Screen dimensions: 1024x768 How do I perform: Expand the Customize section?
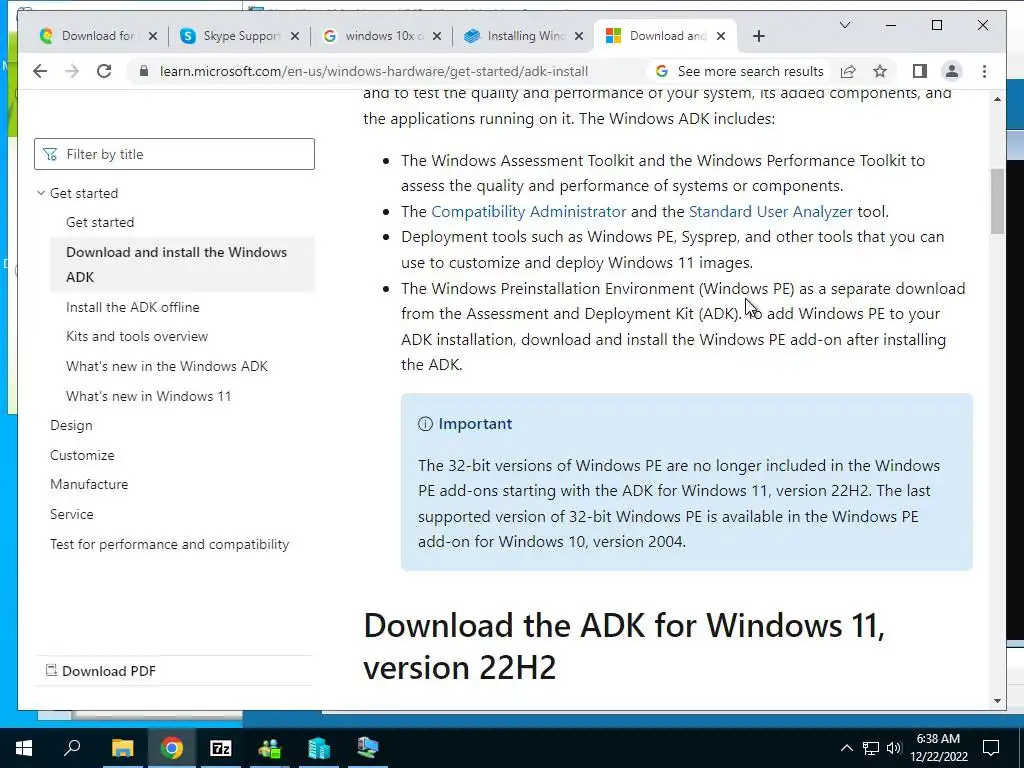pos(82,455)
